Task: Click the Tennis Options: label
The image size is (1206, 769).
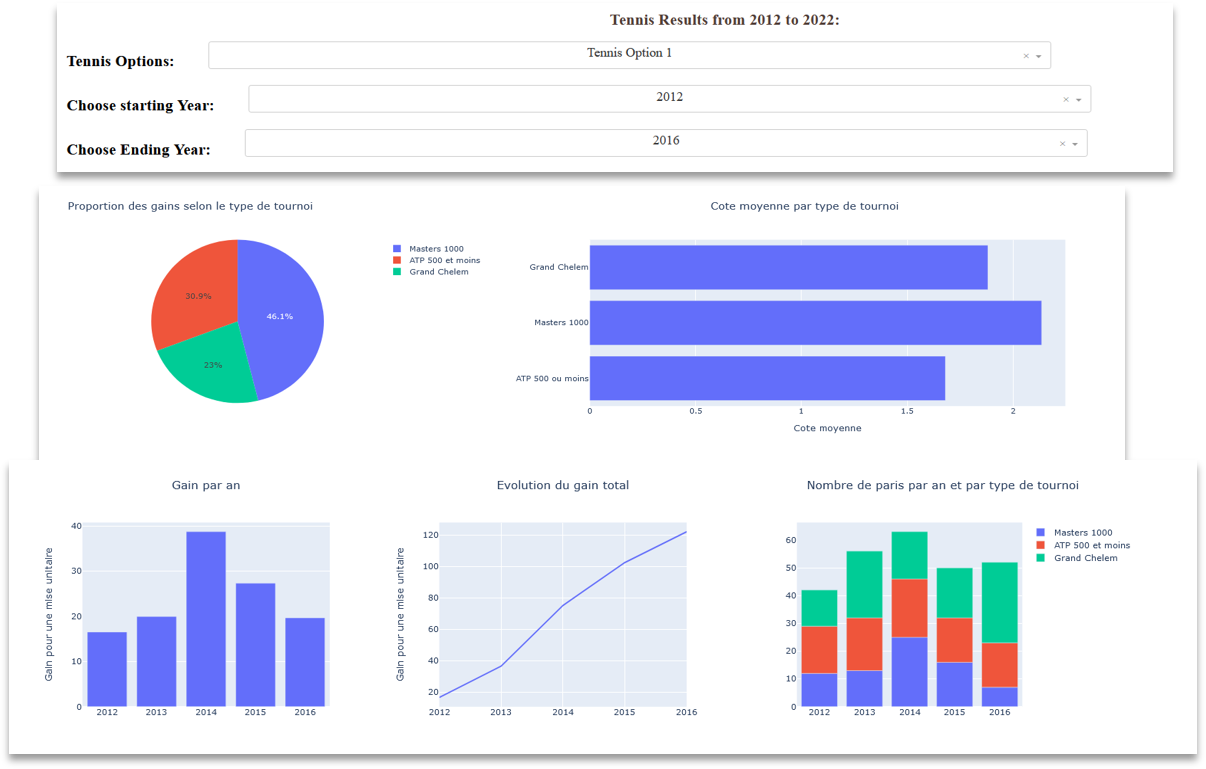Action: pyautogui.click(x=120, y=61)
